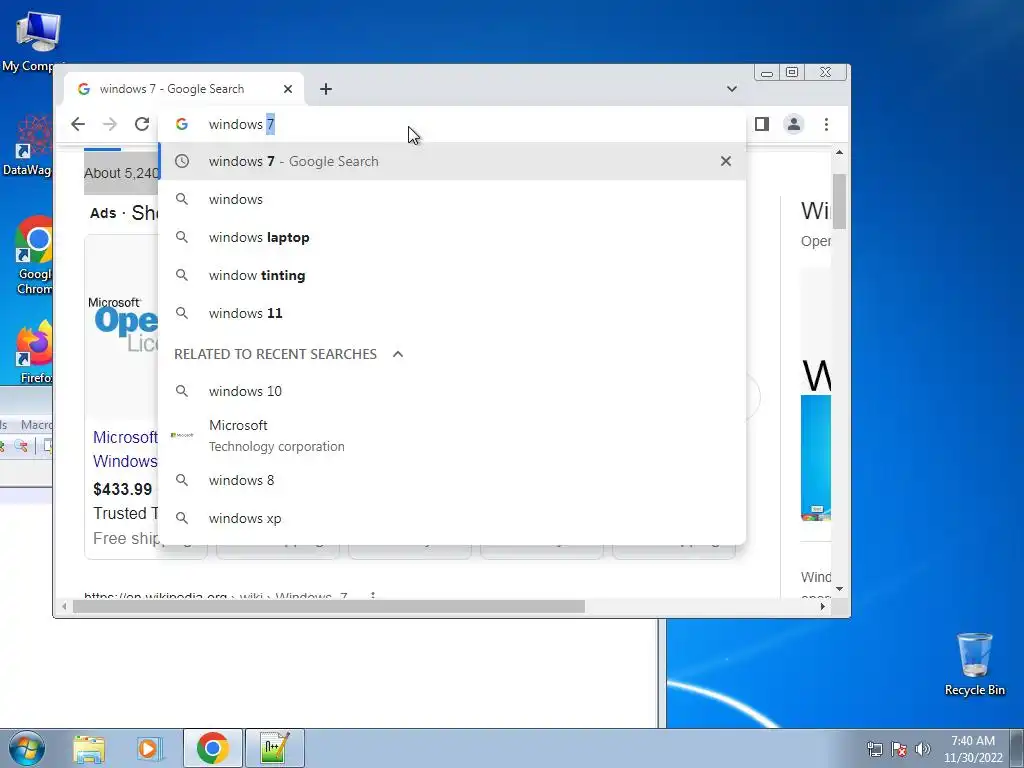The height and width of the screenshot is (768, 1024).
Task: Click the address bar text 'windows 7'
Action: tap(242, 124)
